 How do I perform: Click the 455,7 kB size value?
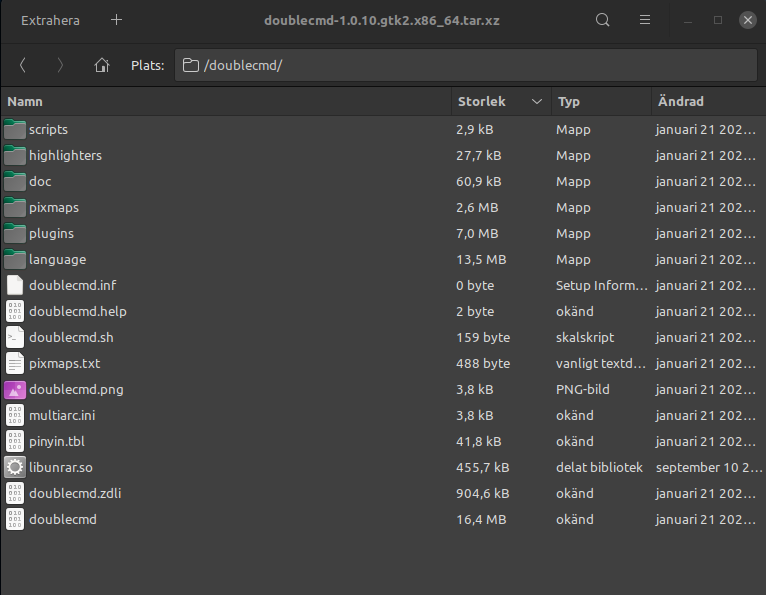point(483,468)
